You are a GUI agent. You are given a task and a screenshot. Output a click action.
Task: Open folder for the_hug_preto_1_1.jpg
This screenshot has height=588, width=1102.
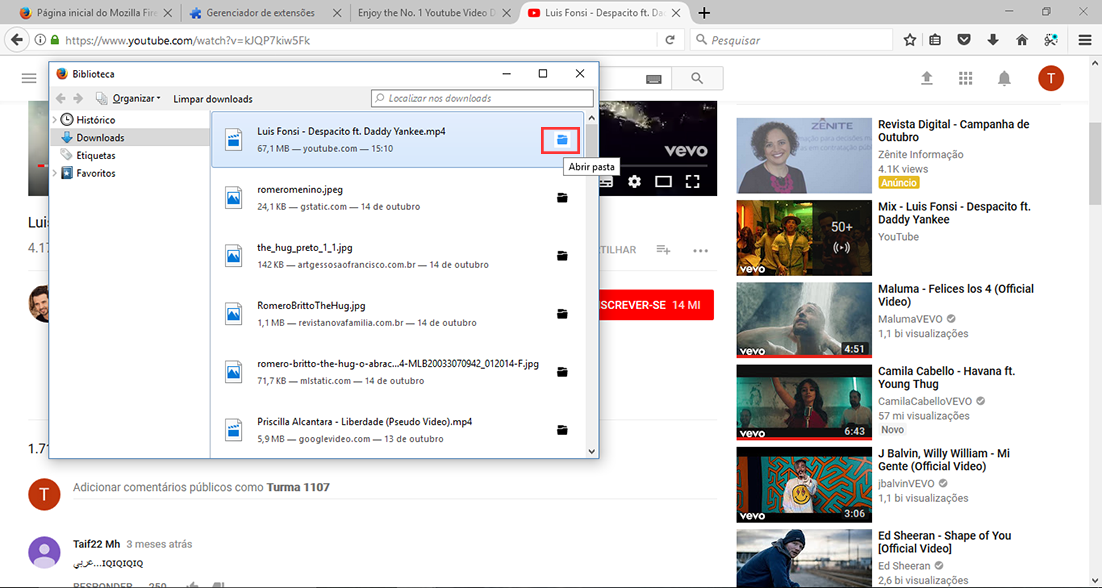coord(562,256)
